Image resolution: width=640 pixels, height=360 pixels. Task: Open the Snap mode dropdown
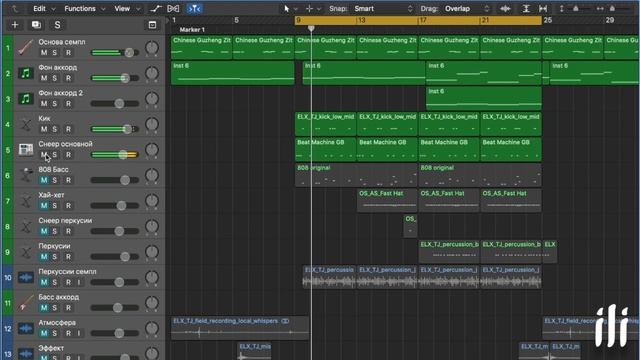(x=383, y=9)
